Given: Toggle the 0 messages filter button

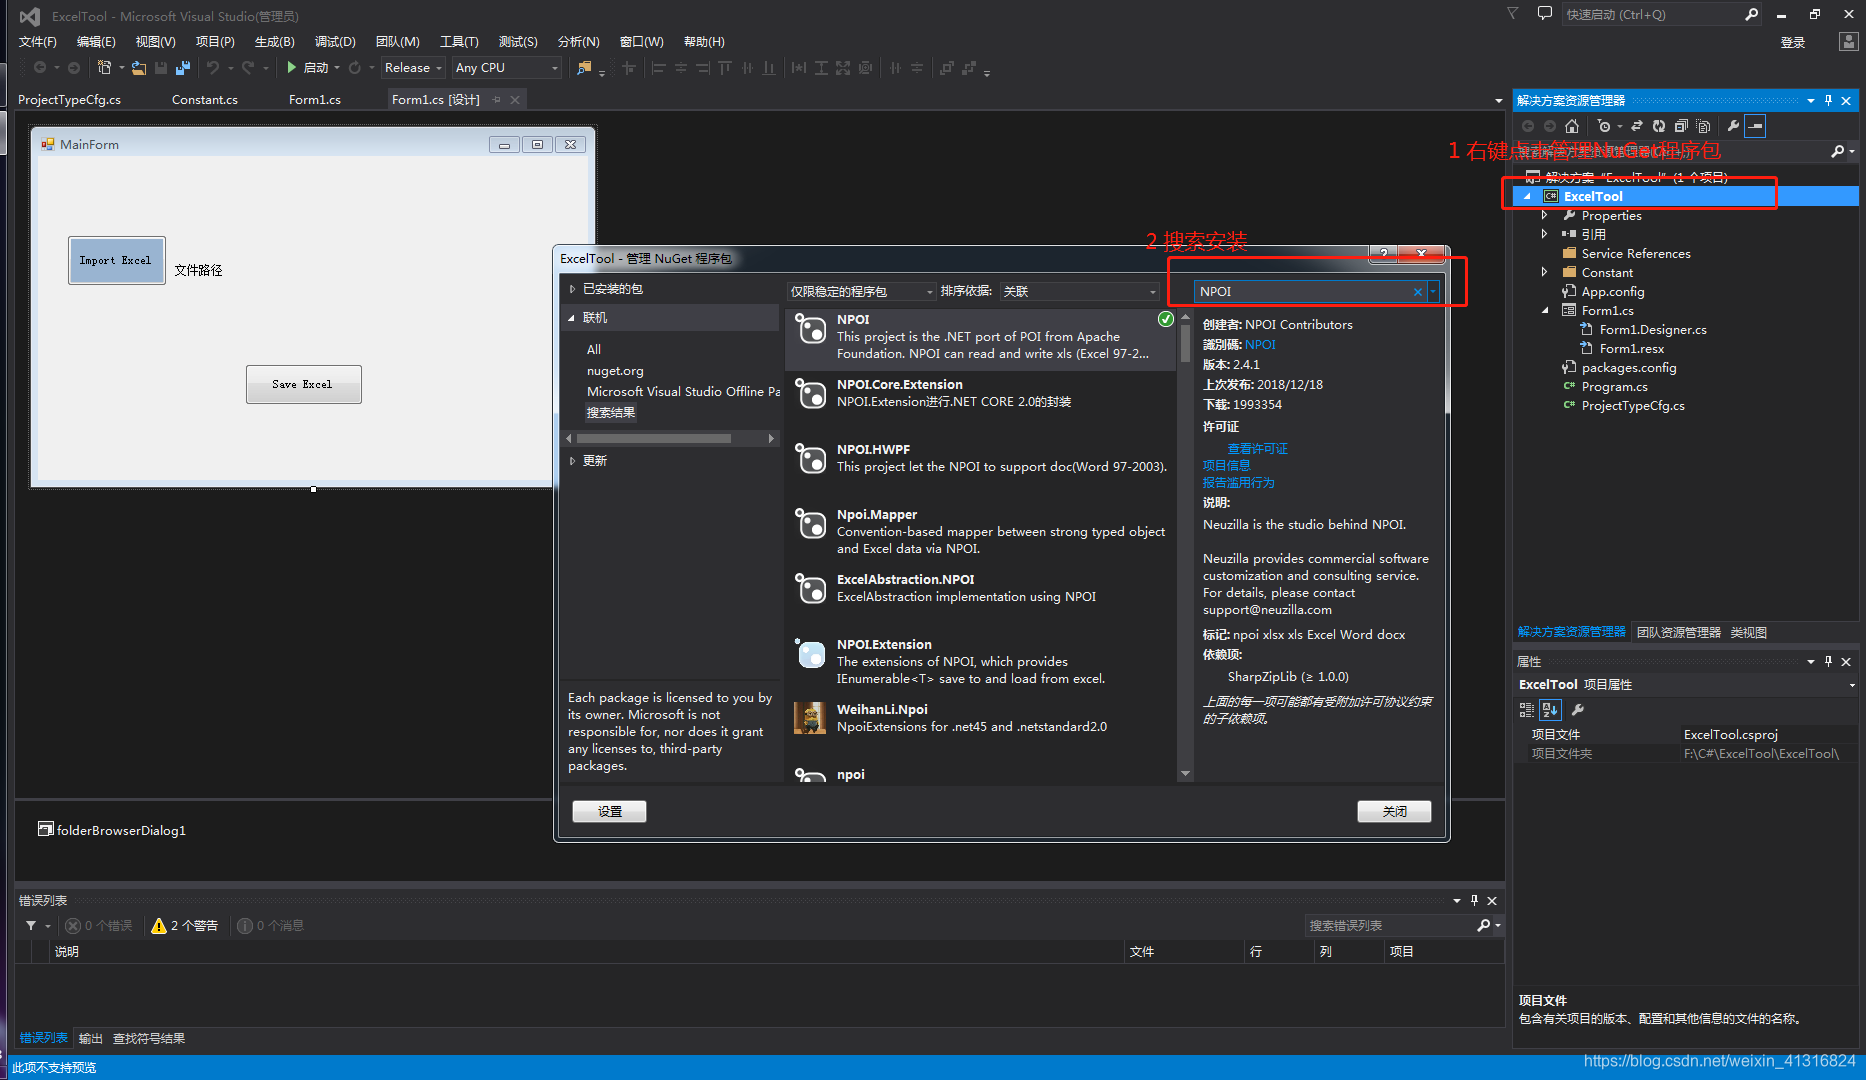Looking at the screenshot, I should click(271, 926).
